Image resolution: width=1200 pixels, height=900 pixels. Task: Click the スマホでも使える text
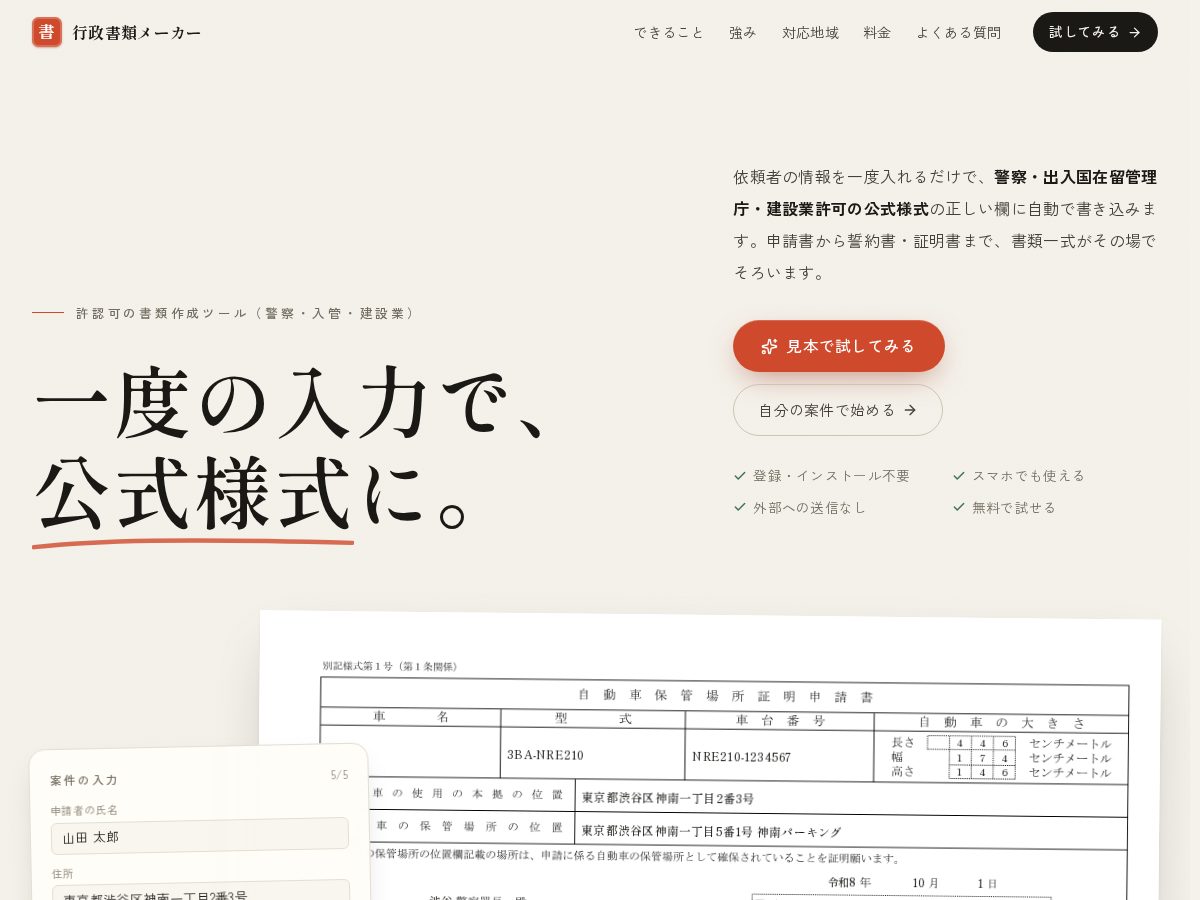(1029, 476)
